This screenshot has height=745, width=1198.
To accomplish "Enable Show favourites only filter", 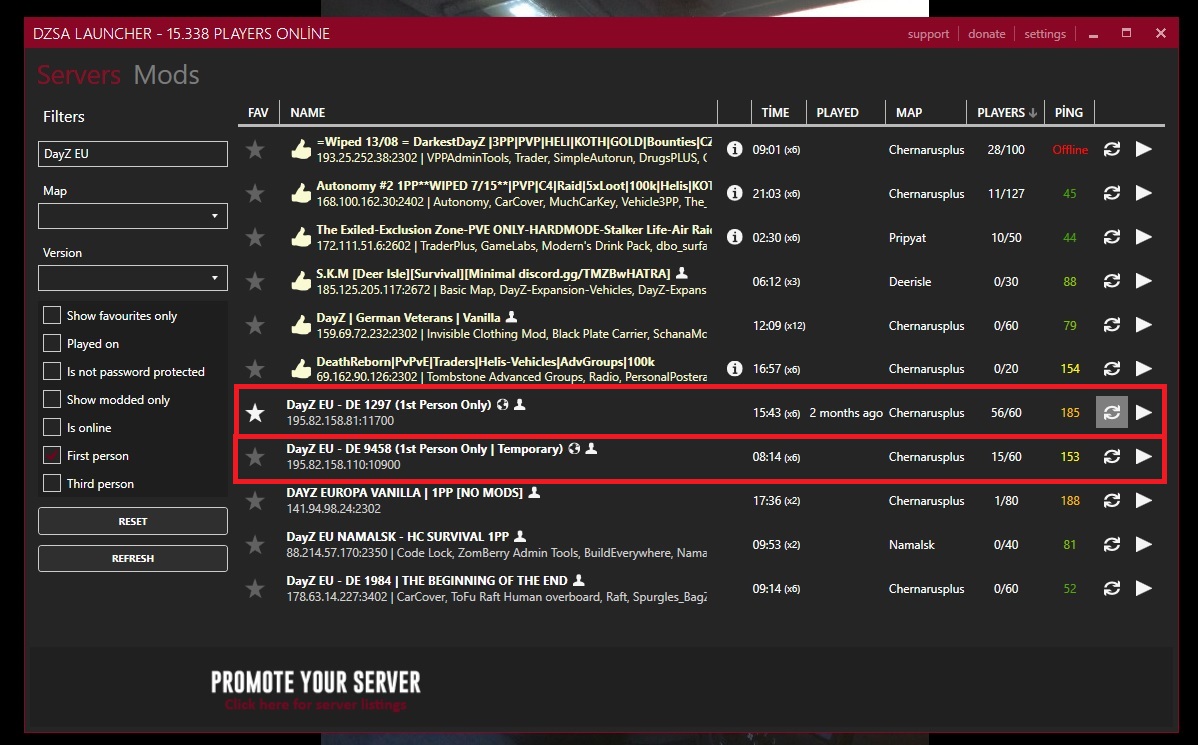I will click(x=52, y=316).
